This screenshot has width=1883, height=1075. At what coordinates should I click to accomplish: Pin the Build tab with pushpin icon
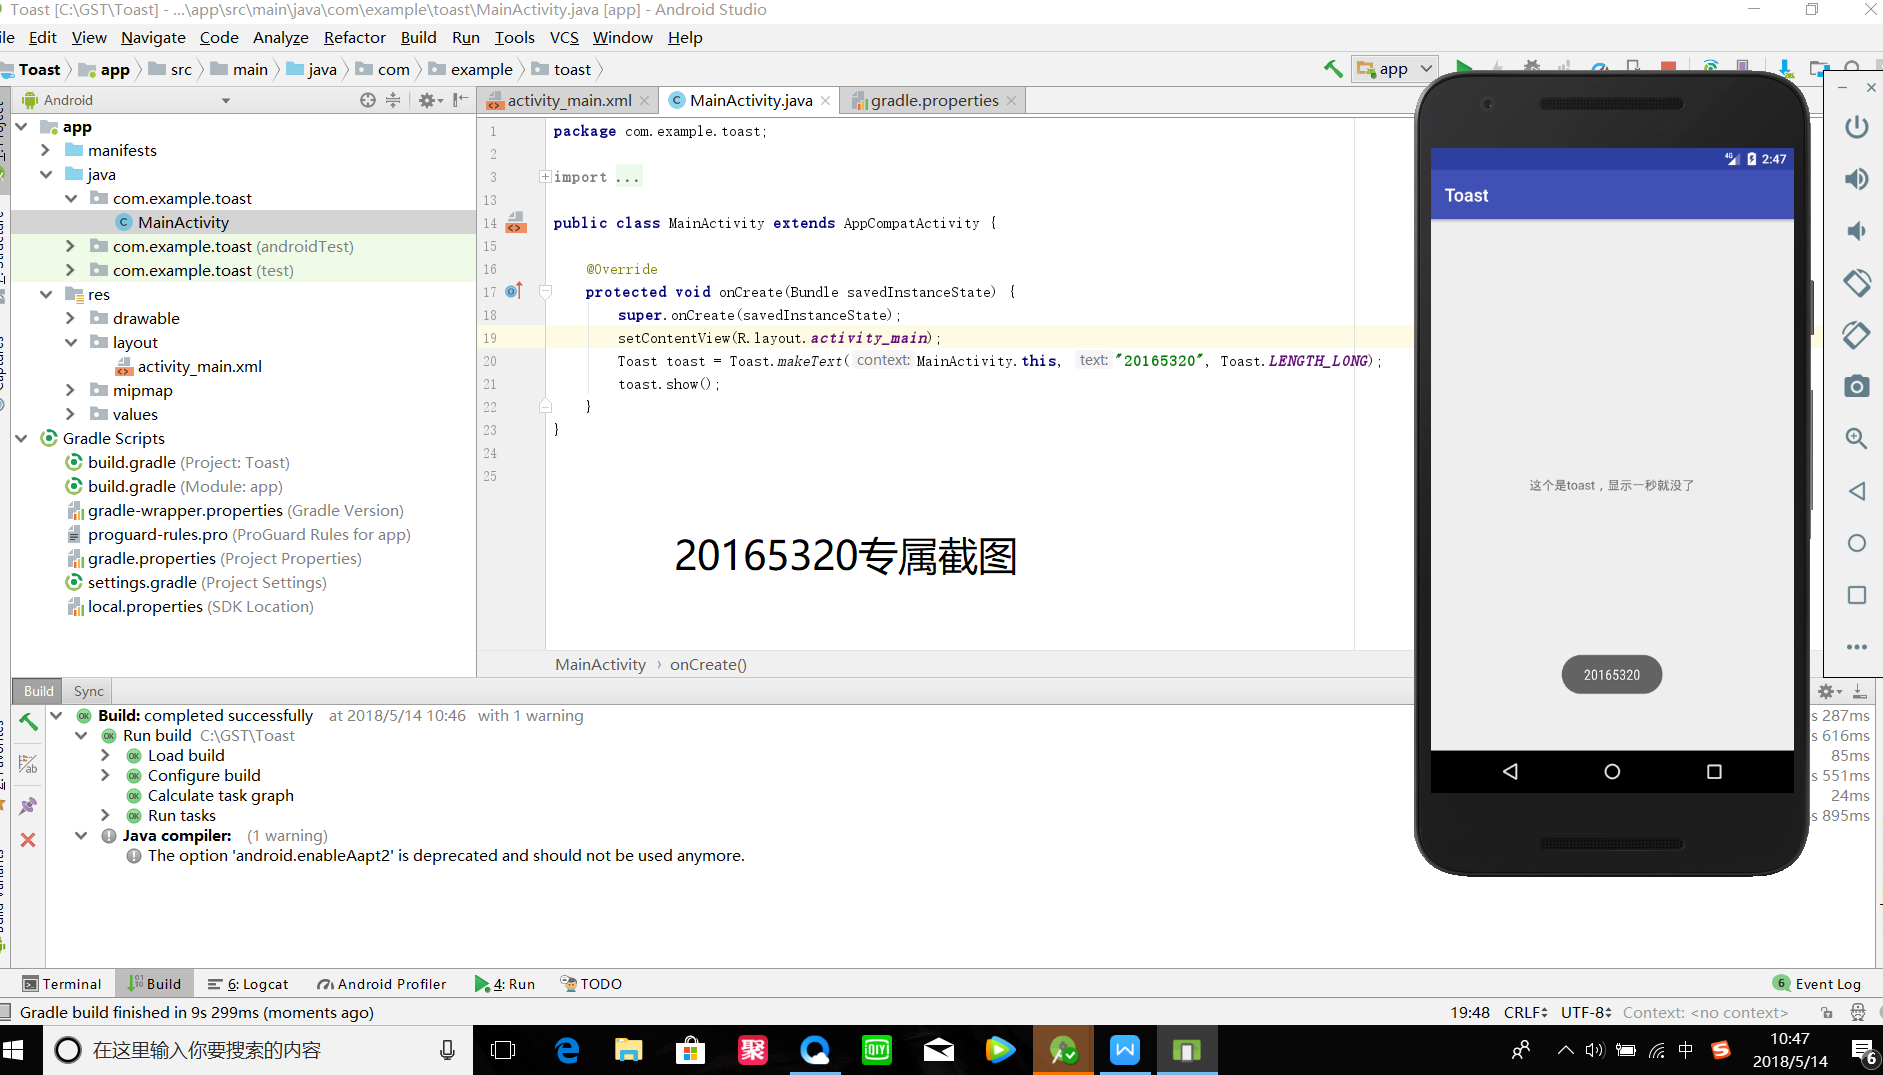(x=28, y=805)
